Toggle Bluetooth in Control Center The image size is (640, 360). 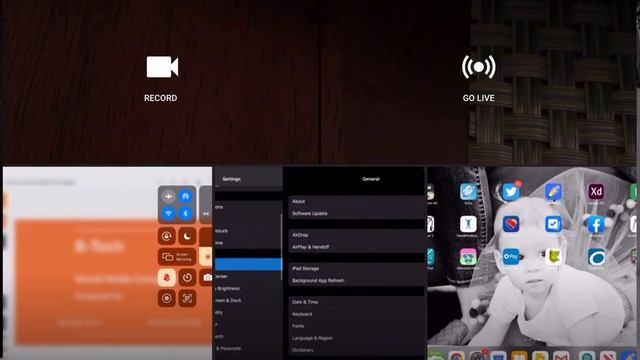186,213
